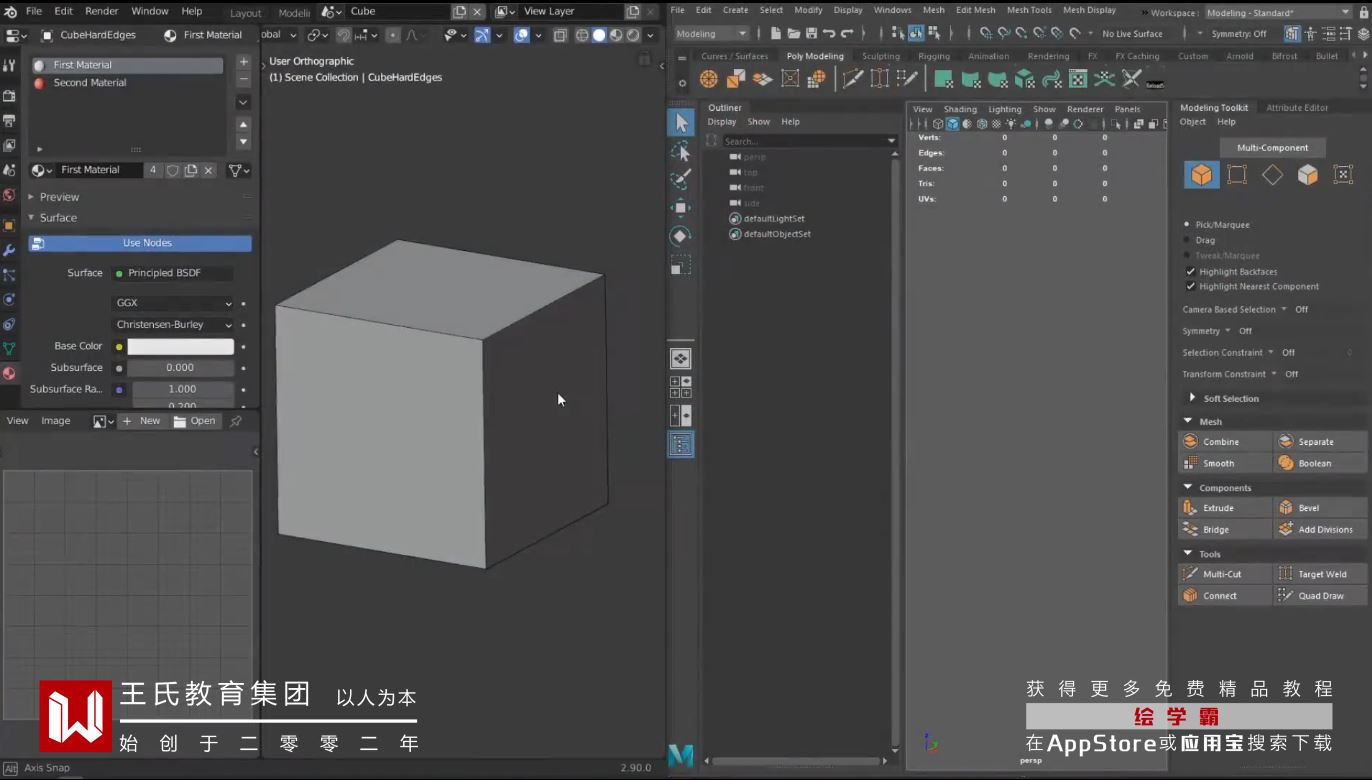
Task: Open Blender's Object Data properties tab
Action: [9, 349]
